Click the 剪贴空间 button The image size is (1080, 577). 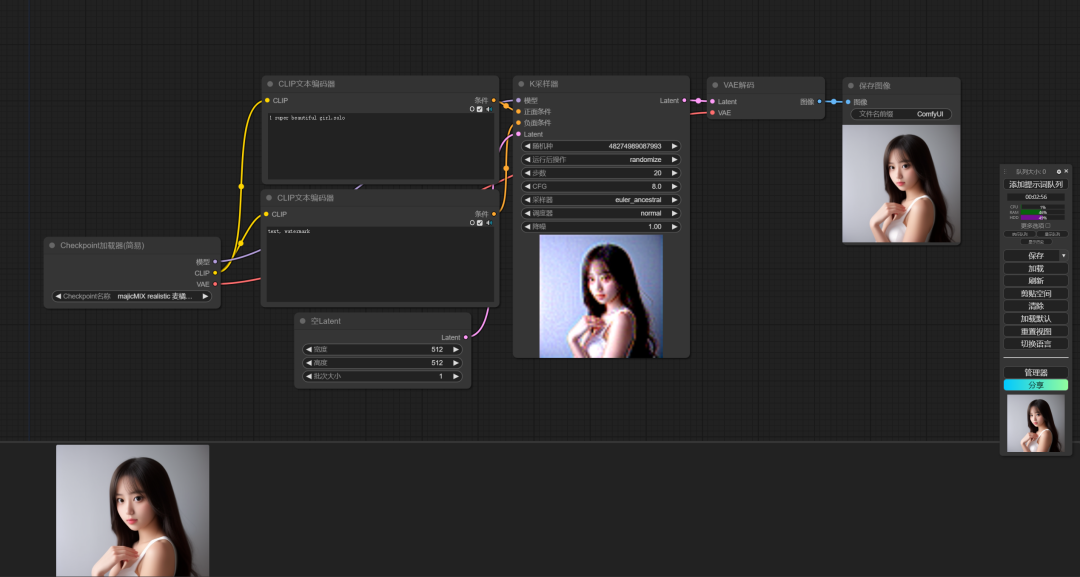1036,293
